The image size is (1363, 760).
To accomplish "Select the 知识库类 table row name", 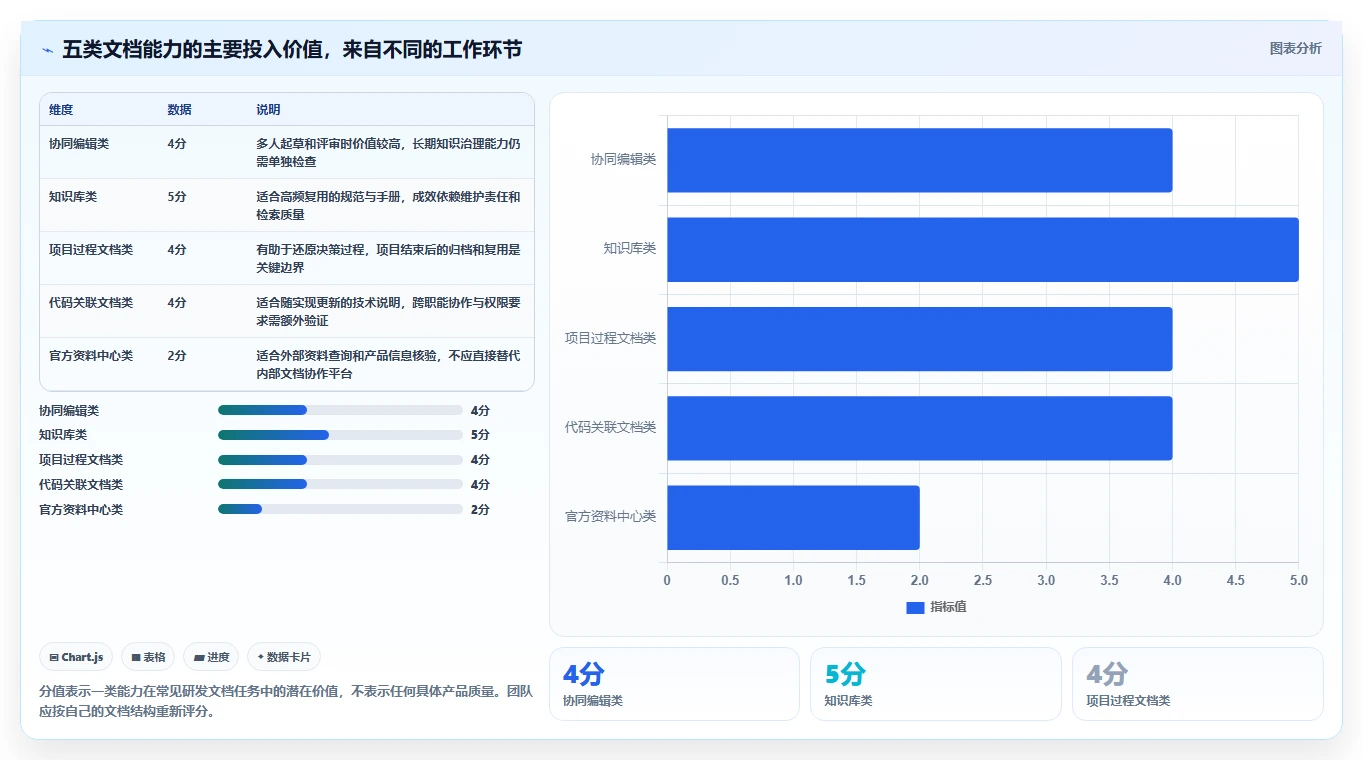I will (x=73, y=197).
